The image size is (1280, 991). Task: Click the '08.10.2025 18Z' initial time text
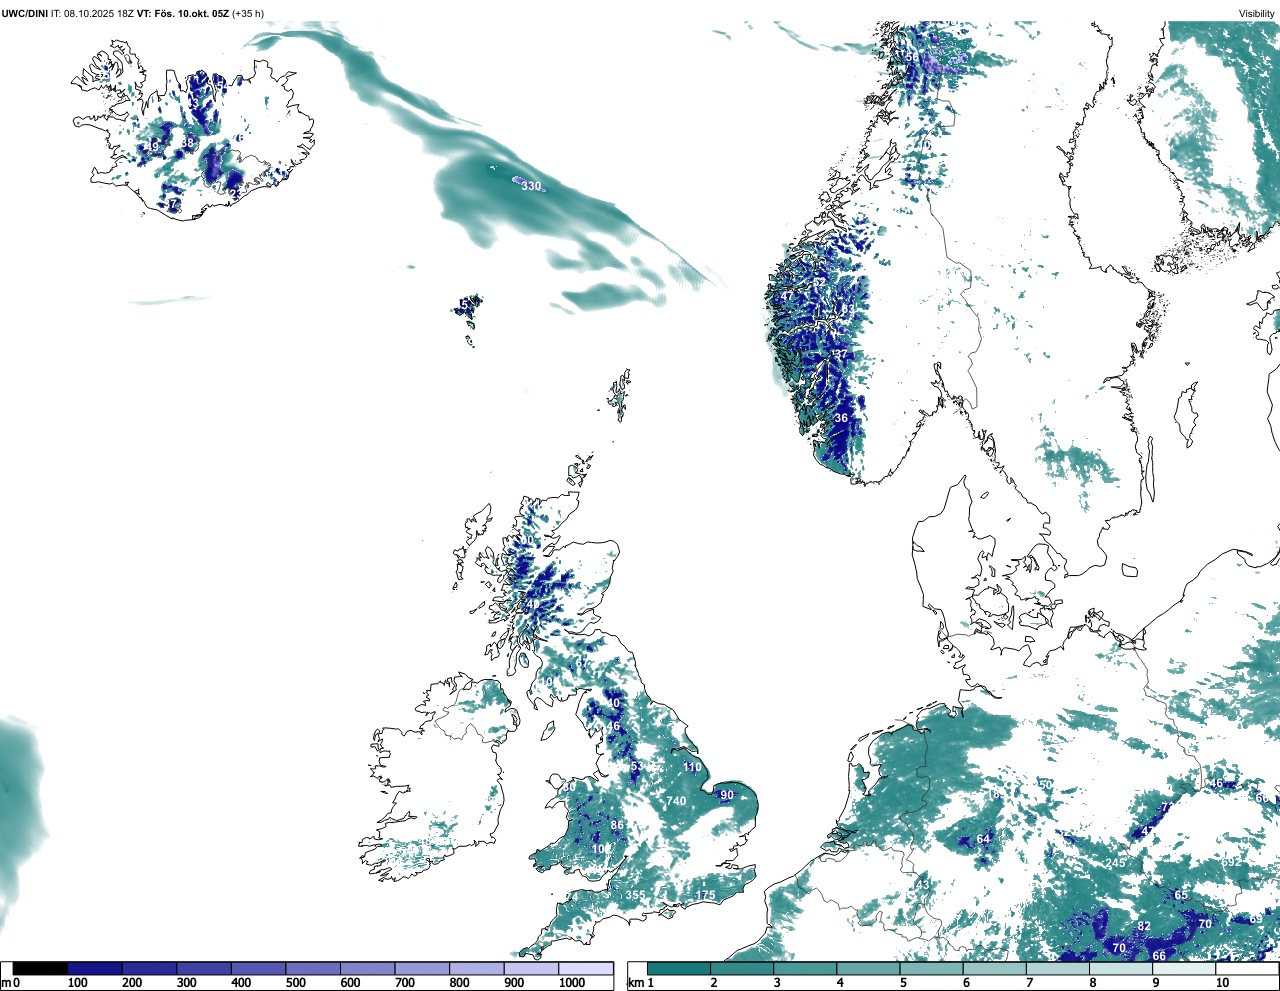click(99, 13)
